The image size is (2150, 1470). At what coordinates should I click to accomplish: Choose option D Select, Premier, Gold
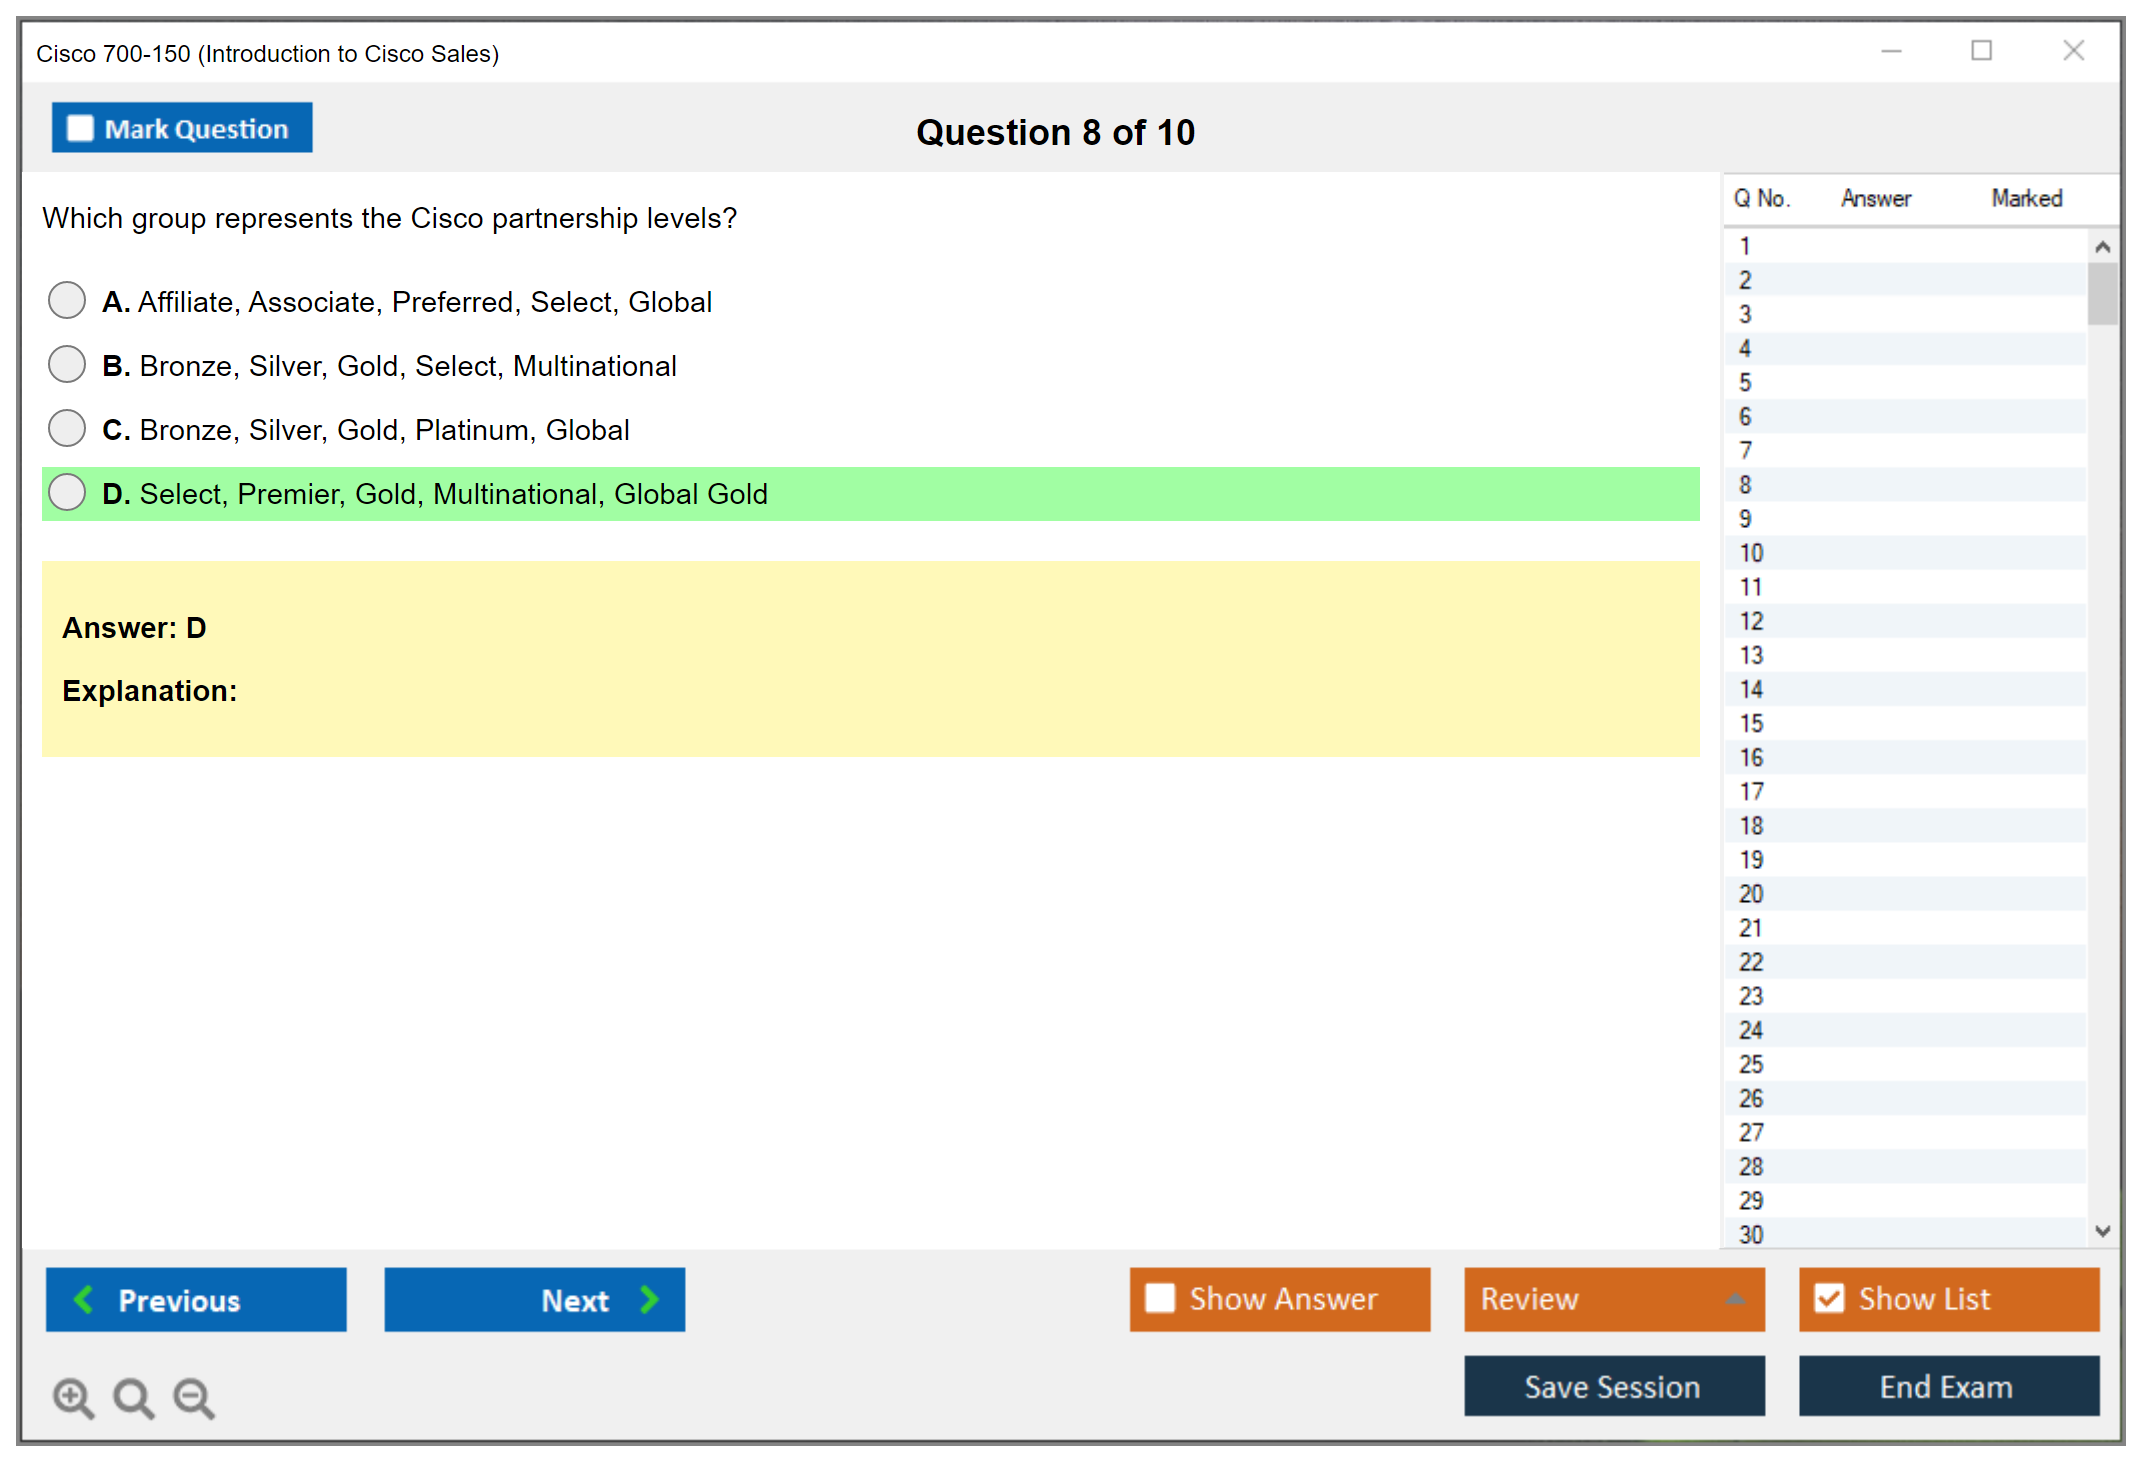tap(67, 492)
